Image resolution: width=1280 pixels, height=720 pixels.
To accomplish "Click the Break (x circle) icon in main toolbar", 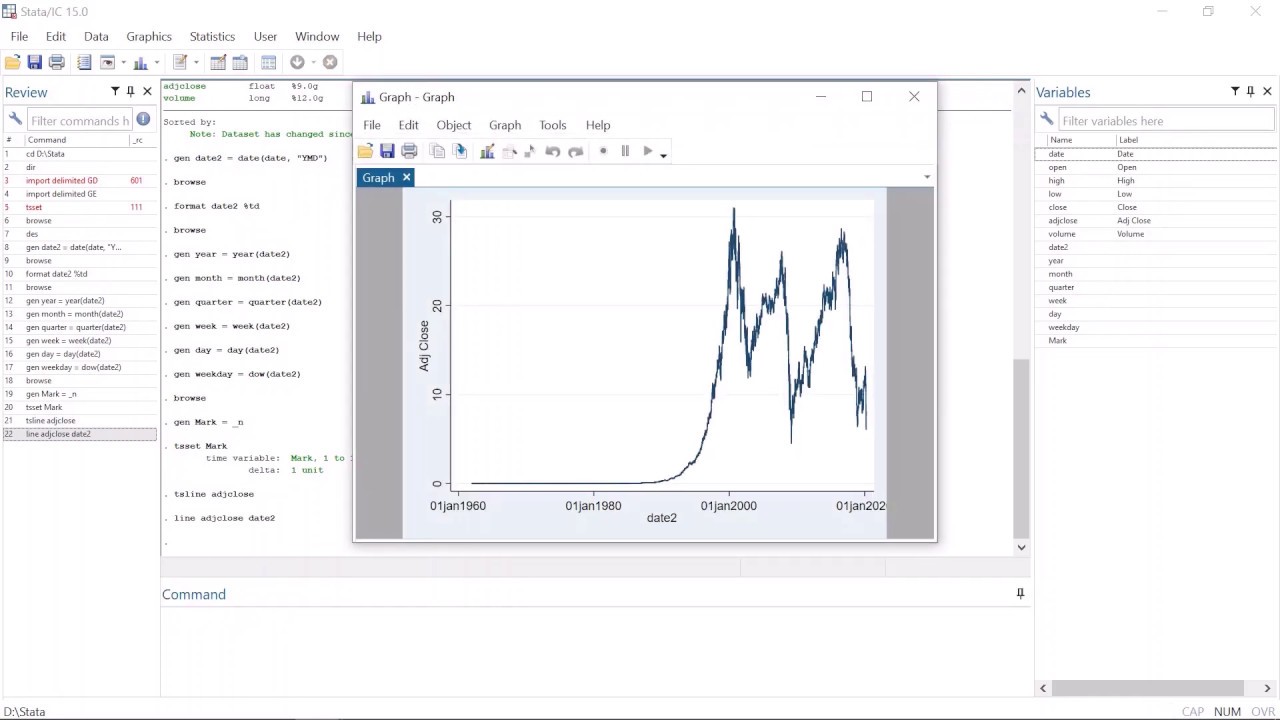I will coord(330,62).
